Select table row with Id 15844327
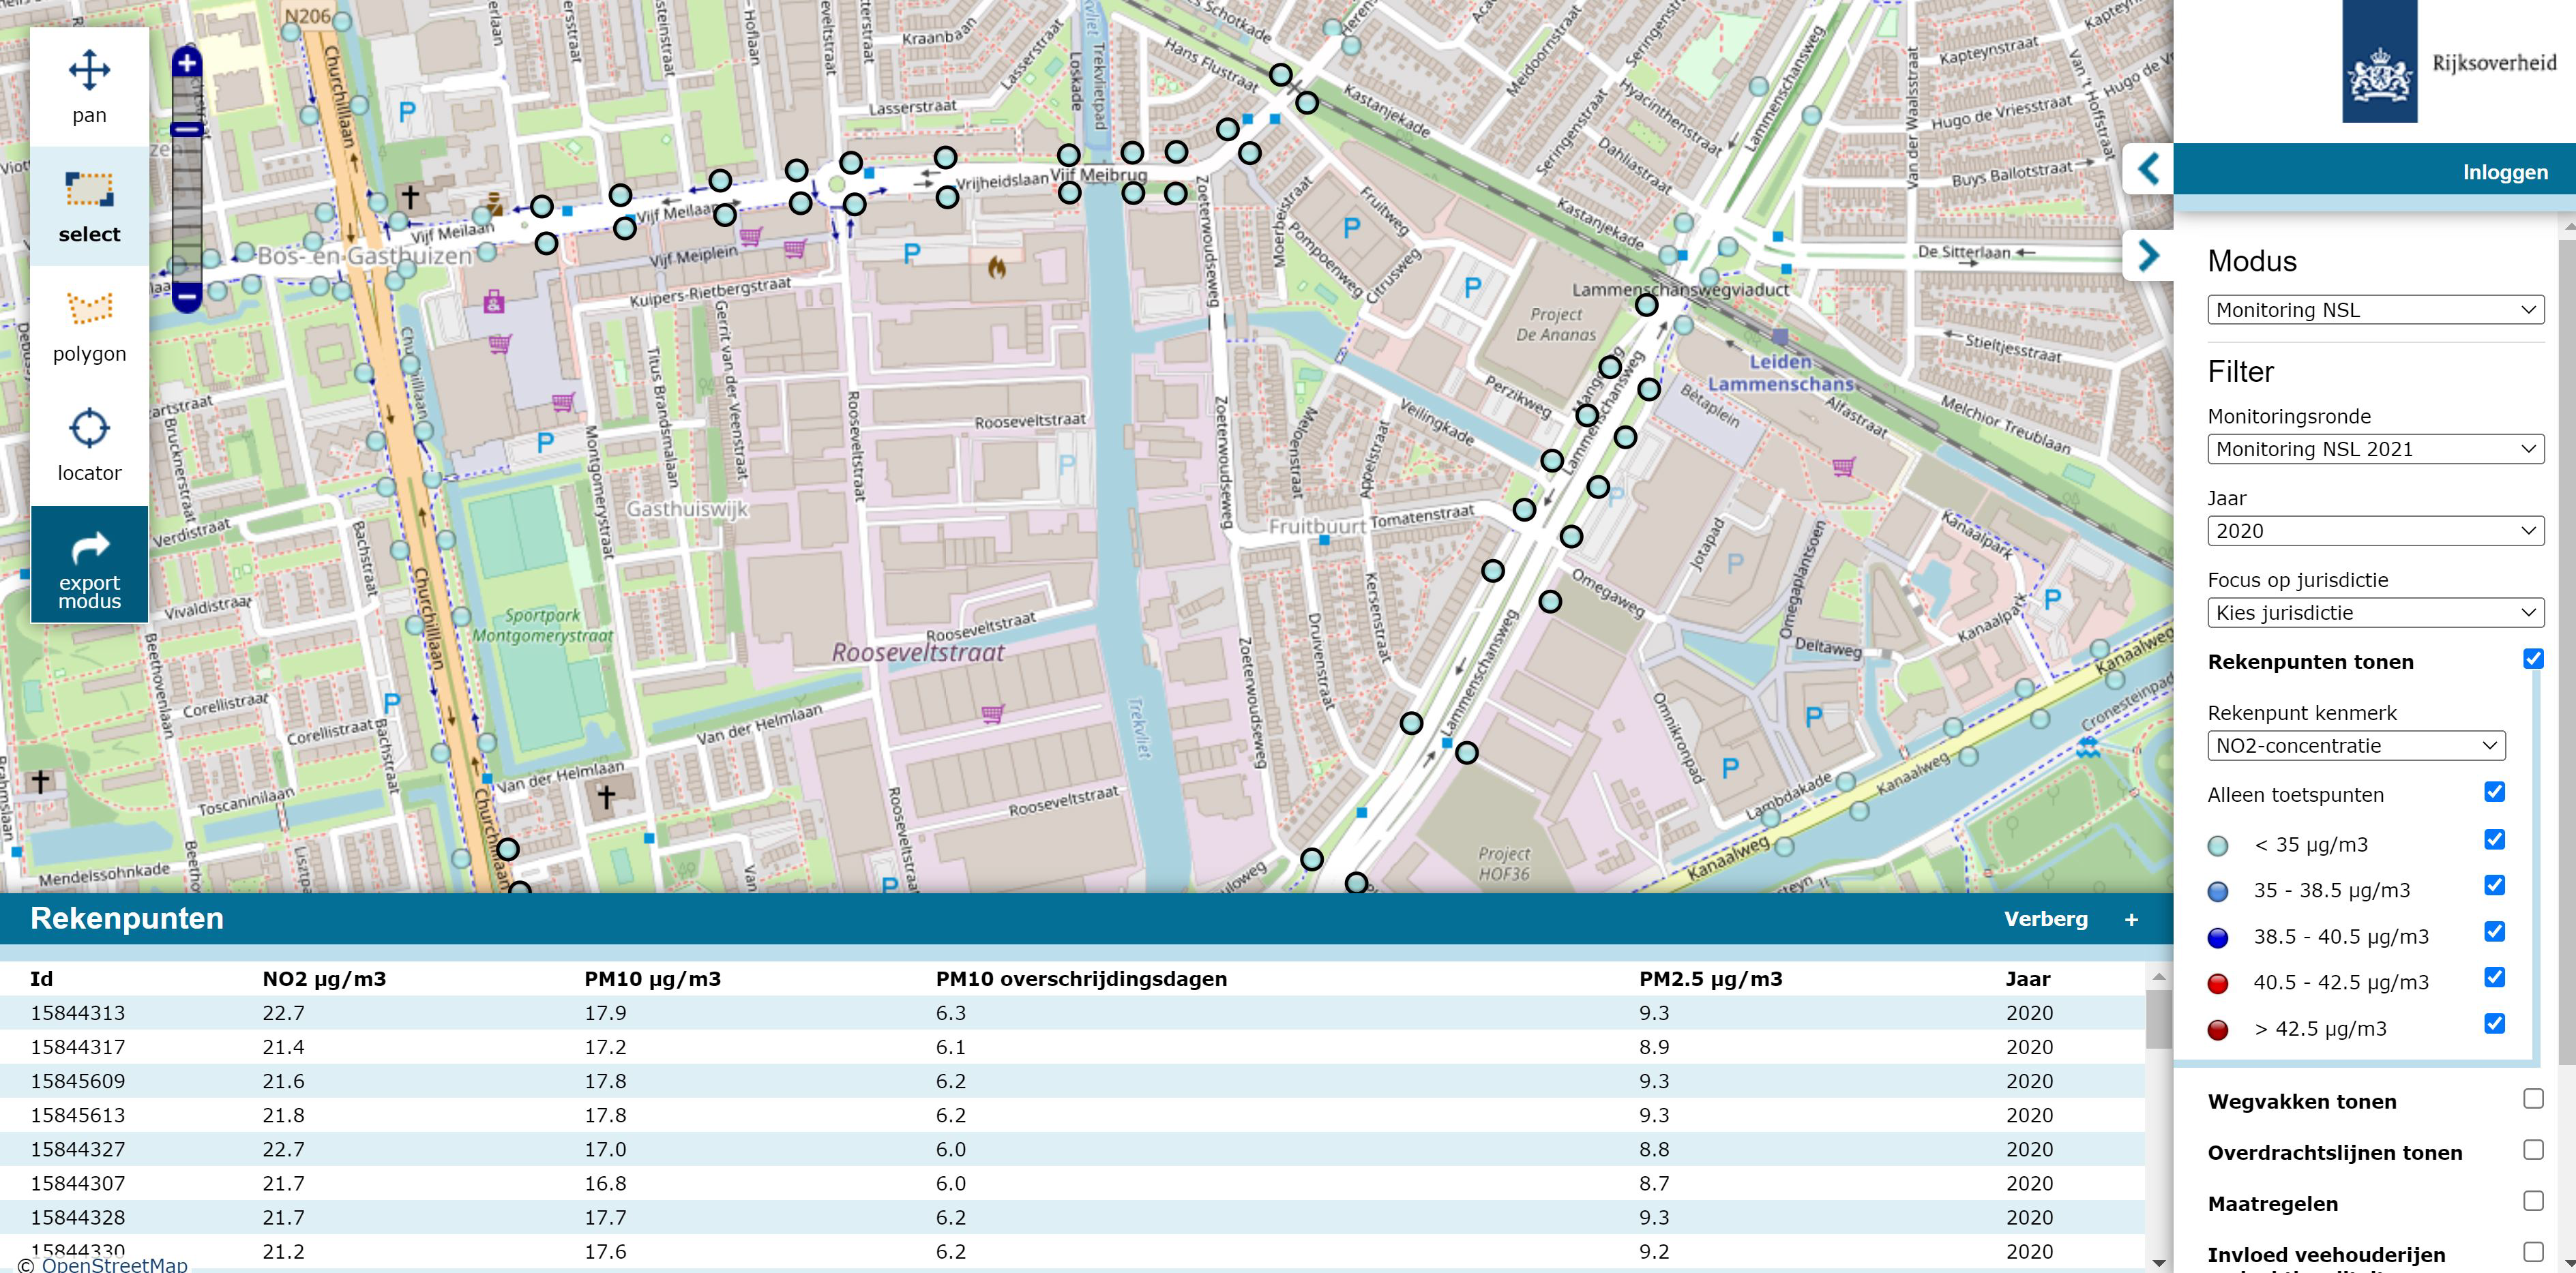This screenshot has height=1273, width=2576. 1072,1149
